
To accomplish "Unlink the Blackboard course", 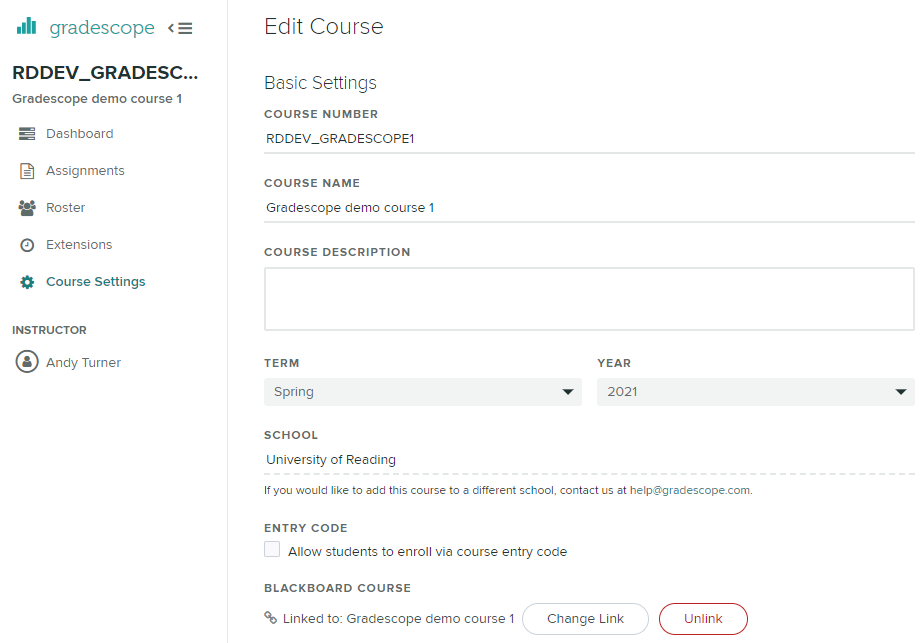I will tap(703, 619).
